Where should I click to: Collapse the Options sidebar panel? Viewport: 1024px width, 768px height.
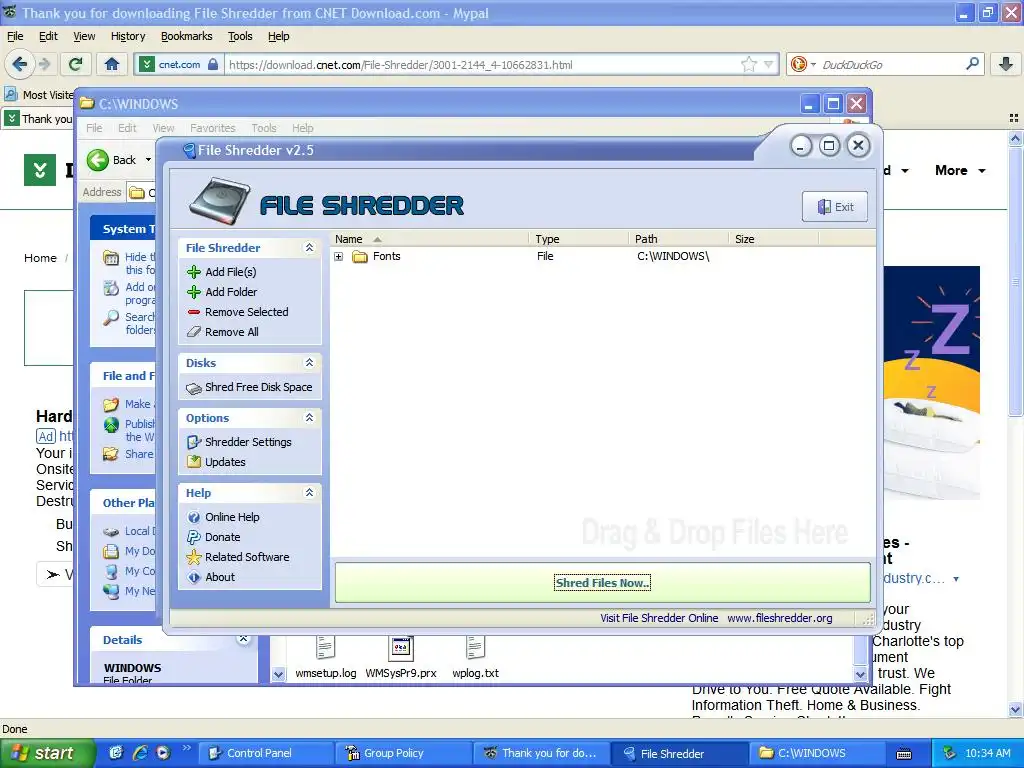click(x=310, y=417)
